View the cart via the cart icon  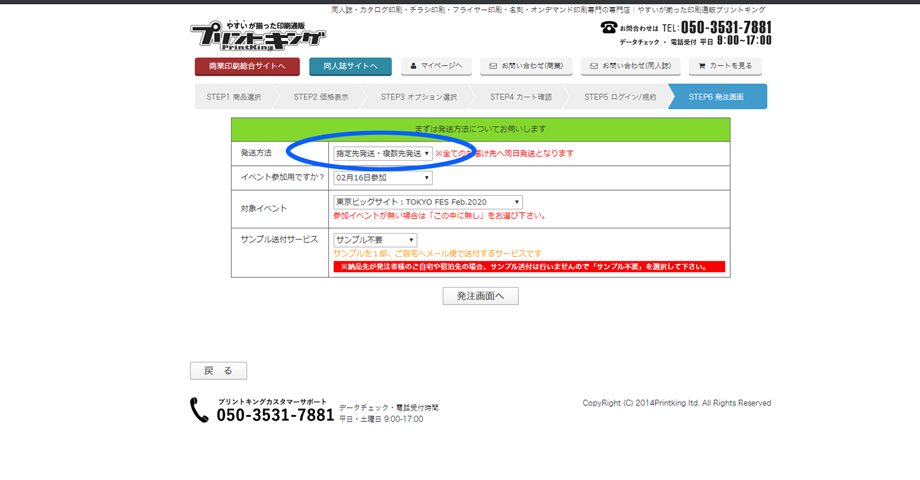[702, 66]
